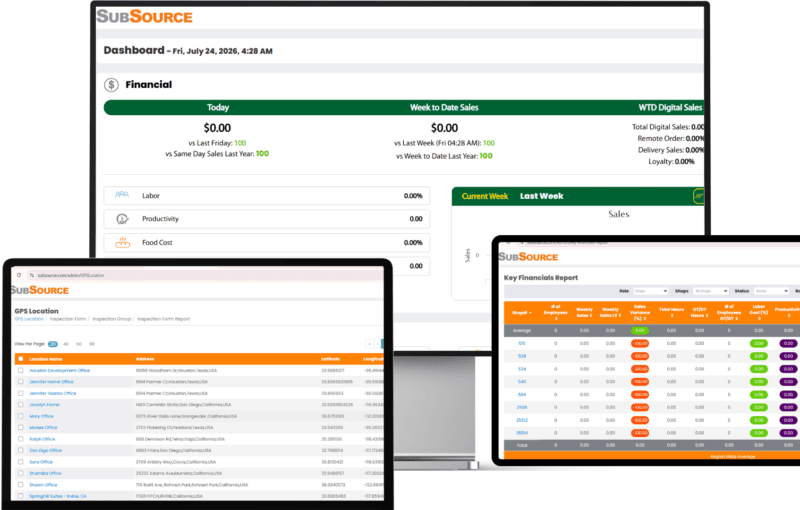Image resolution: width=800 pixels, height=510 pixels.
Task: Select 80 in View Per Page
Action: coord(92,344)
